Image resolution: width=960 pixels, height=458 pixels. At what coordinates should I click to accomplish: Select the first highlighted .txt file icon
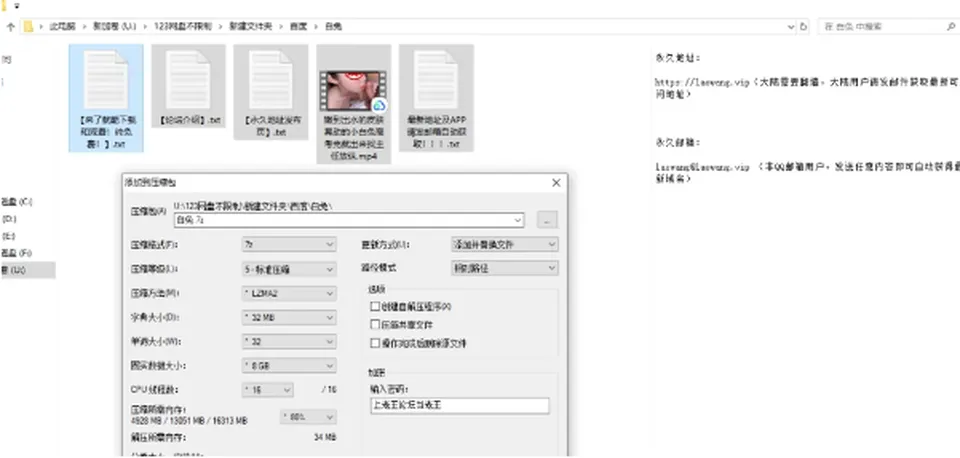[106, 80]
